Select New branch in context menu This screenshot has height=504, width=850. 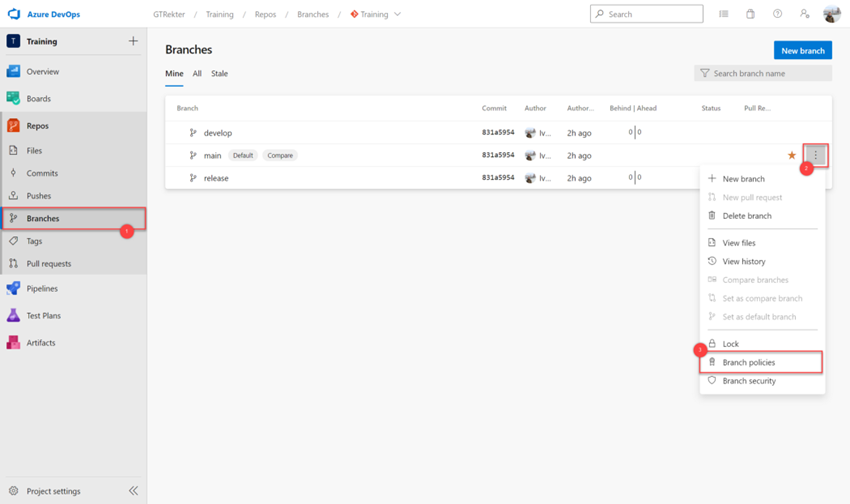tap(762, 179)
